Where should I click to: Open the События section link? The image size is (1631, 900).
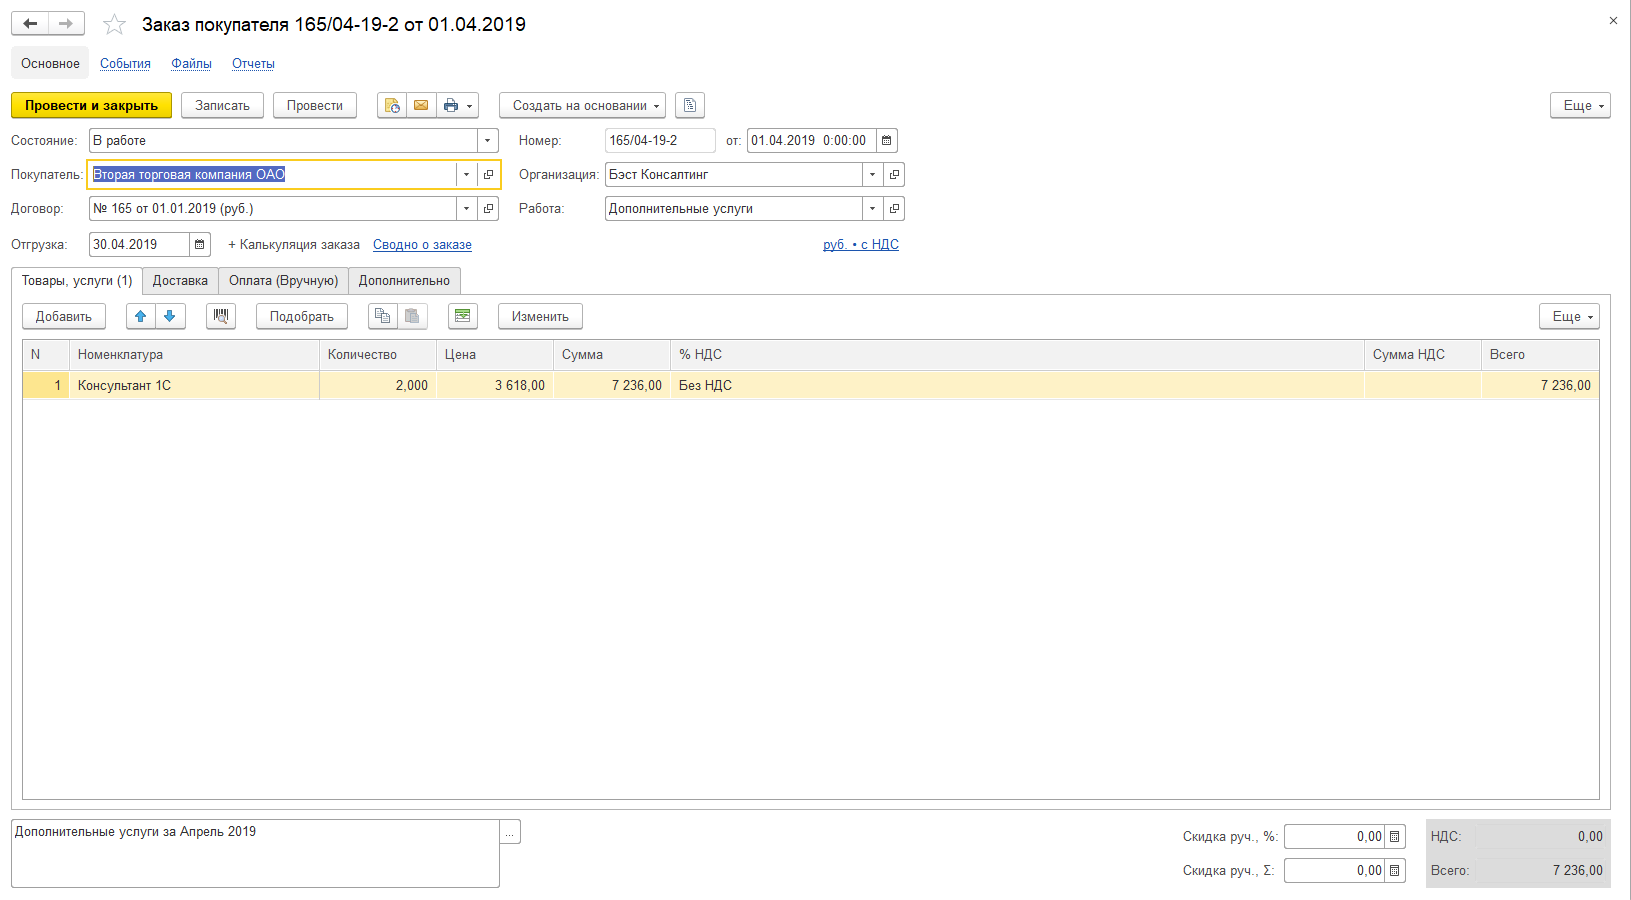click(x=125, y=64)
